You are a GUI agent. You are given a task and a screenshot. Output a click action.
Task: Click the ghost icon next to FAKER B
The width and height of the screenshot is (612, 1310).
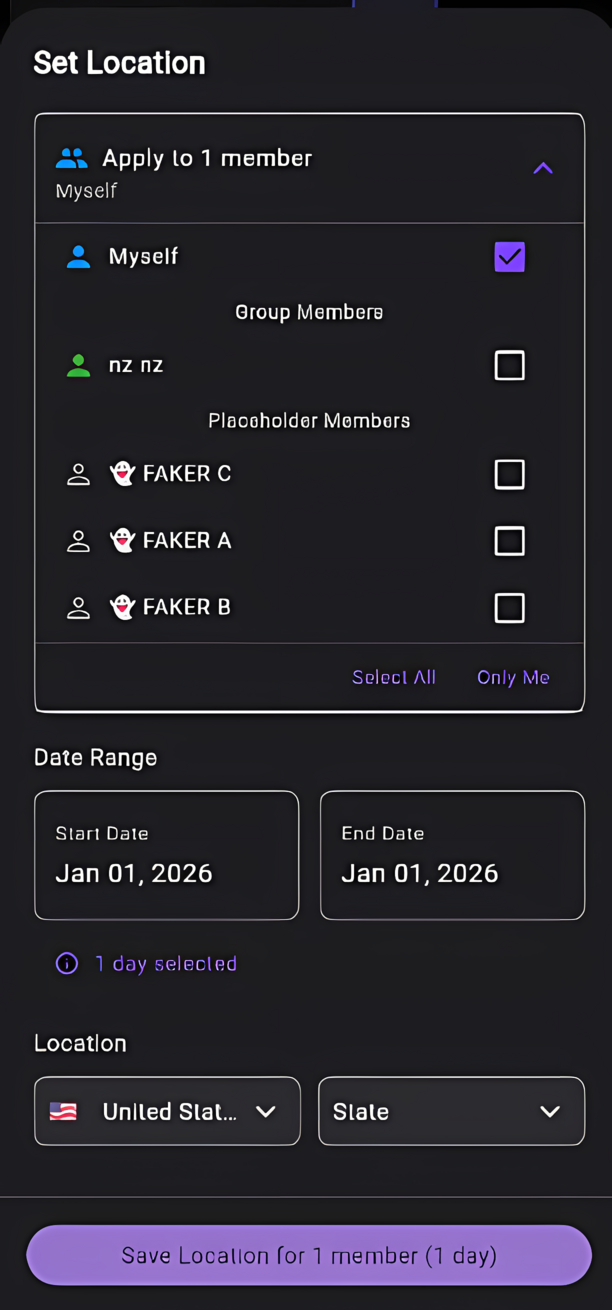coord(121,607)
